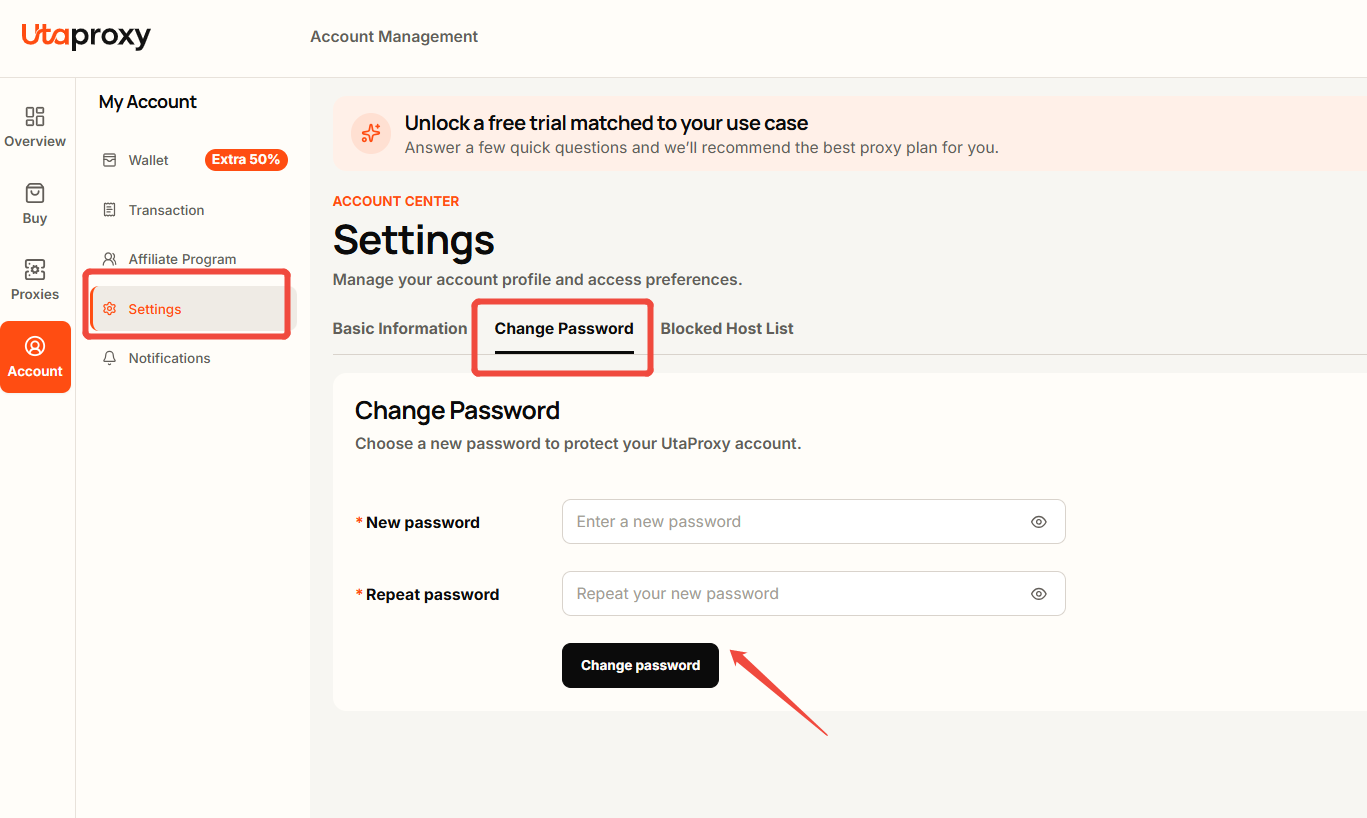Focus the Enter a new password field
Viewport: 1367px width, 818px height.
[814, 522]
